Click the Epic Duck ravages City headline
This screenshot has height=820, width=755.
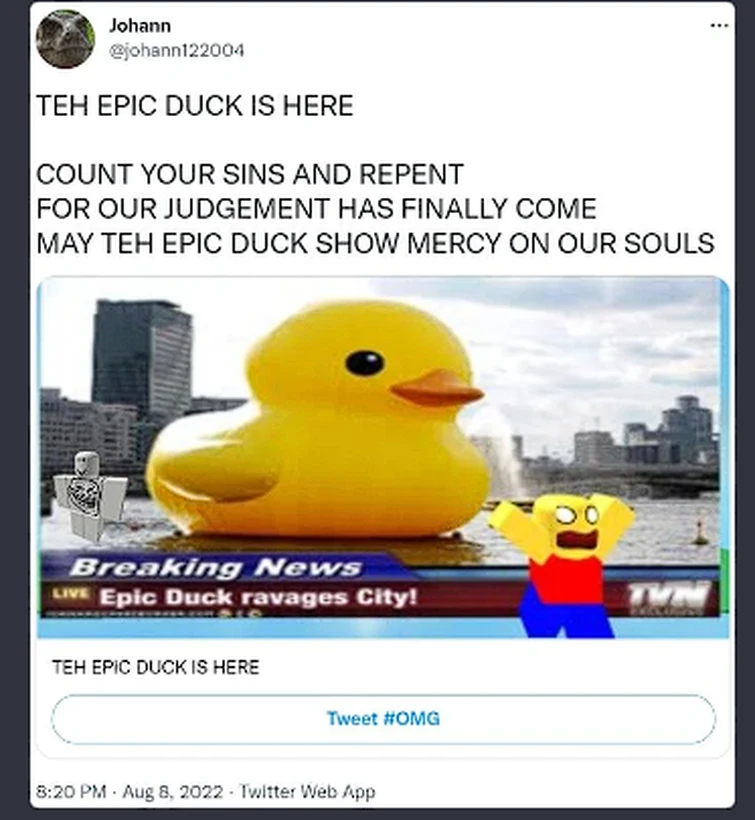(259, 597)
